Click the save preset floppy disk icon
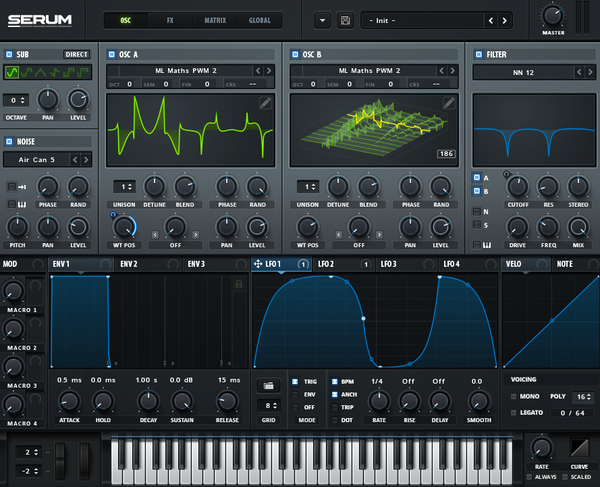 345,20
